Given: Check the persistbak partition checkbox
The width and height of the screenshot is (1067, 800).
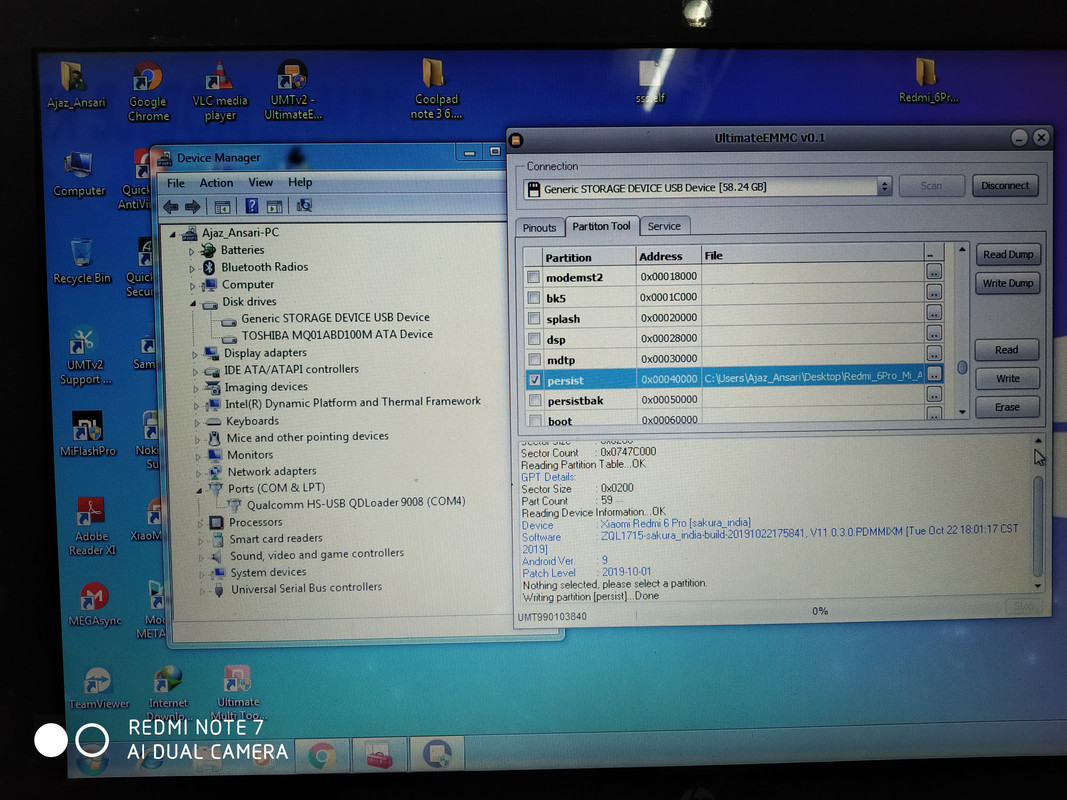Looking at the screenshot, I should click(x=535, y=400).
